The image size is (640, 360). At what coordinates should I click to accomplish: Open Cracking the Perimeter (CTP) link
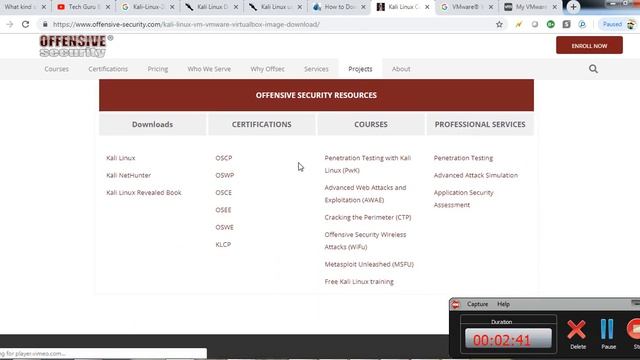368,217
